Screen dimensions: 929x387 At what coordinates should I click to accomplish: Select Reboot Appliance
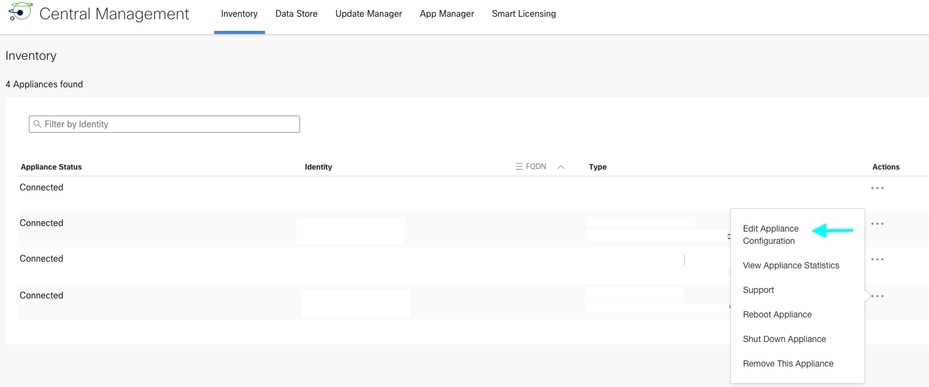click(x=777, y=315)
